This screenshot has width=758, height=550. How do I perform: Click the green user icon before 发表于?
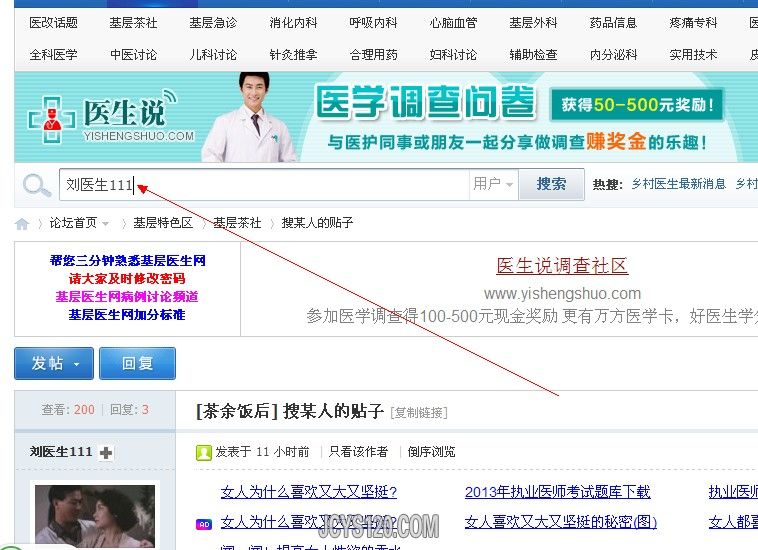click(x=203, y=452)
